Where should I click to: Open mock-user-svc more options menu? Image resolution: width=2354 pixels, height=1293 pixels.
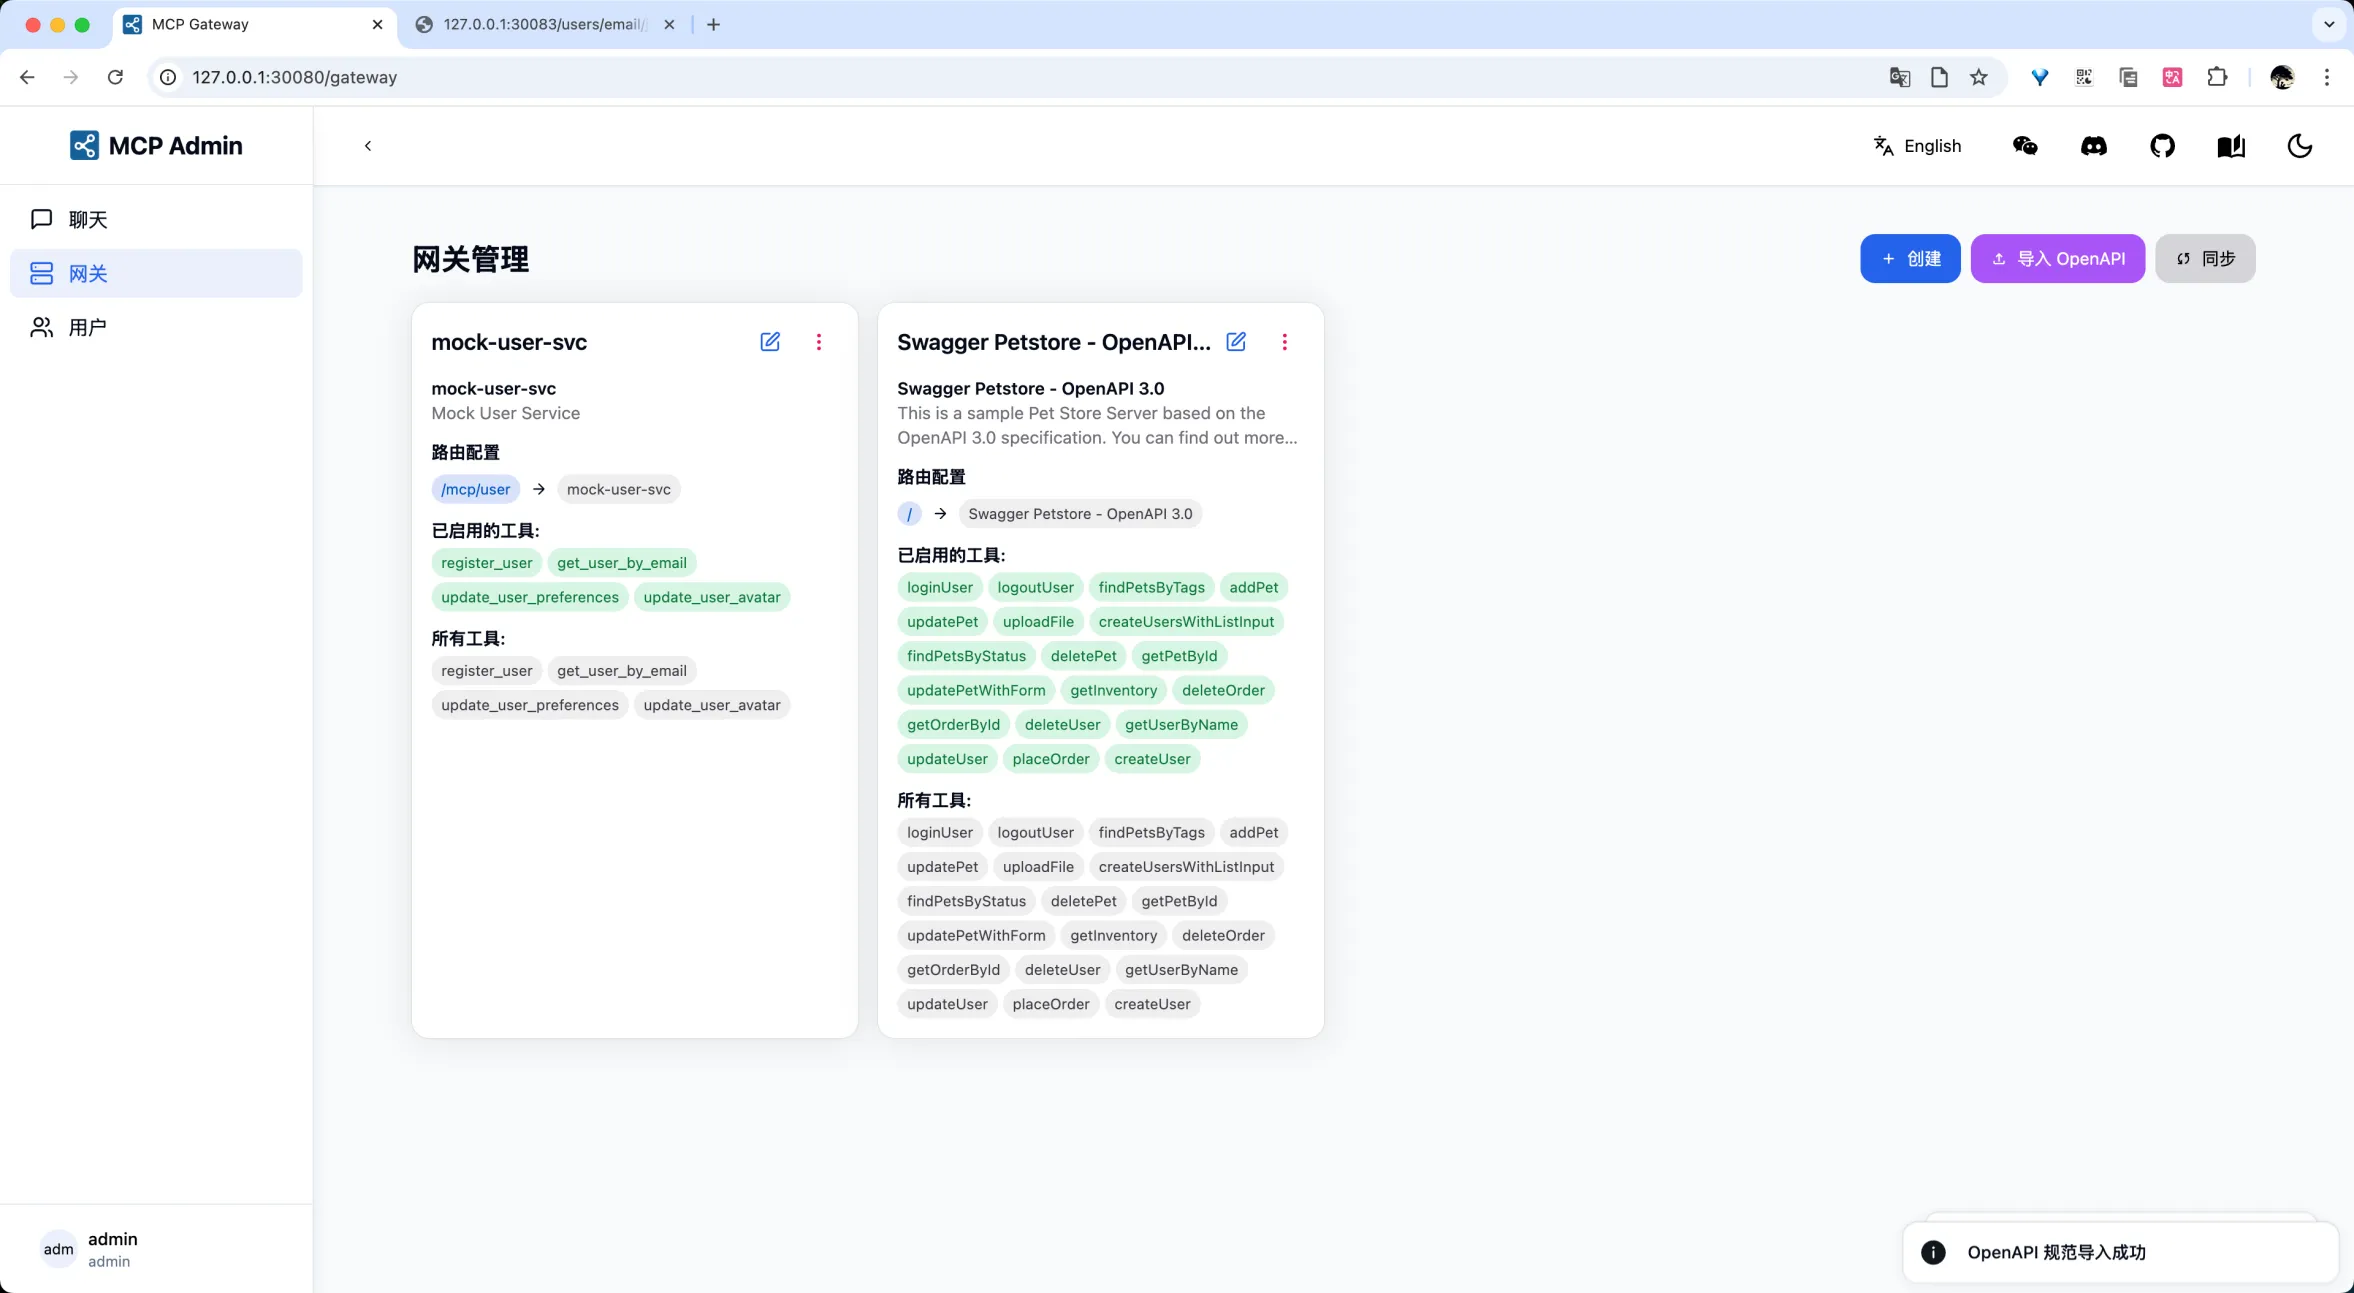click(x=819, y=342)
